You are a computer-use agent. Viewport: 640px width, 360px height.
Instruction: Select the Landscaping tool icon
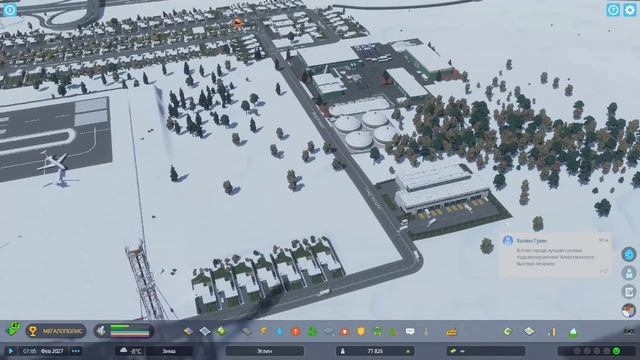tap(426, 331)
